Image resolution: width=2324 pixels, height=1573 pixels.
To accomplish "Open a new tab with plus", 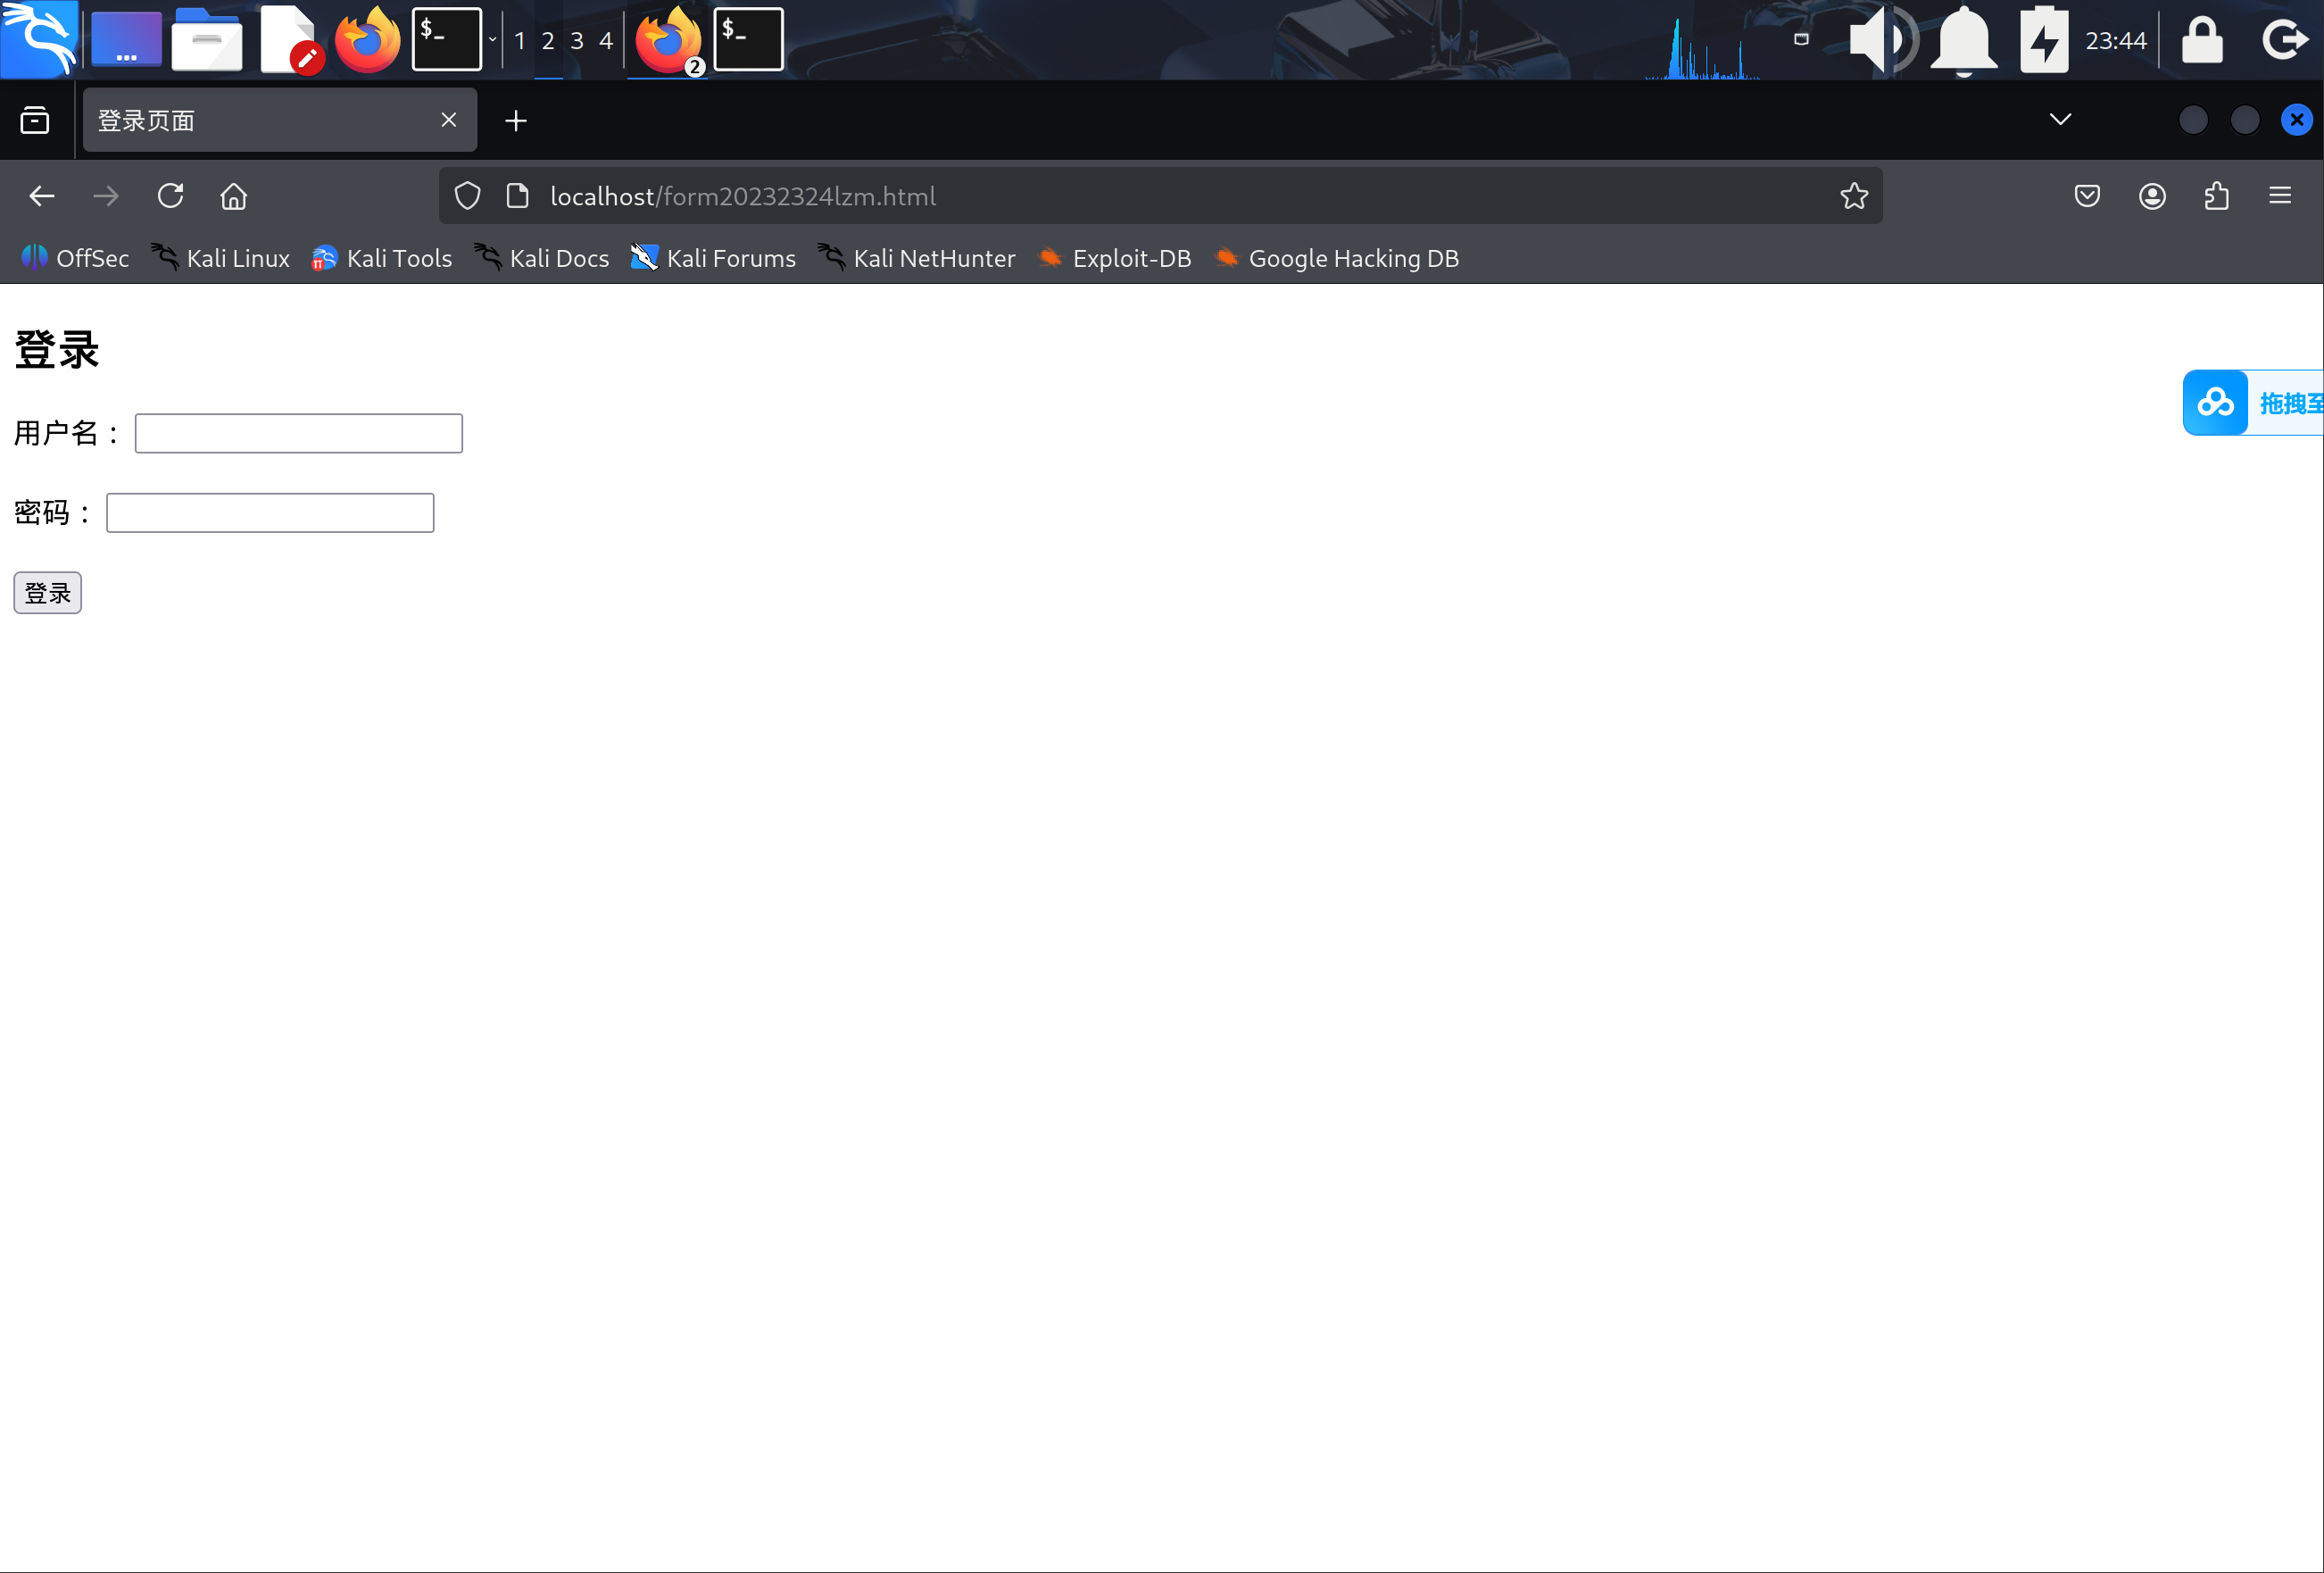I will coord(516,121).
